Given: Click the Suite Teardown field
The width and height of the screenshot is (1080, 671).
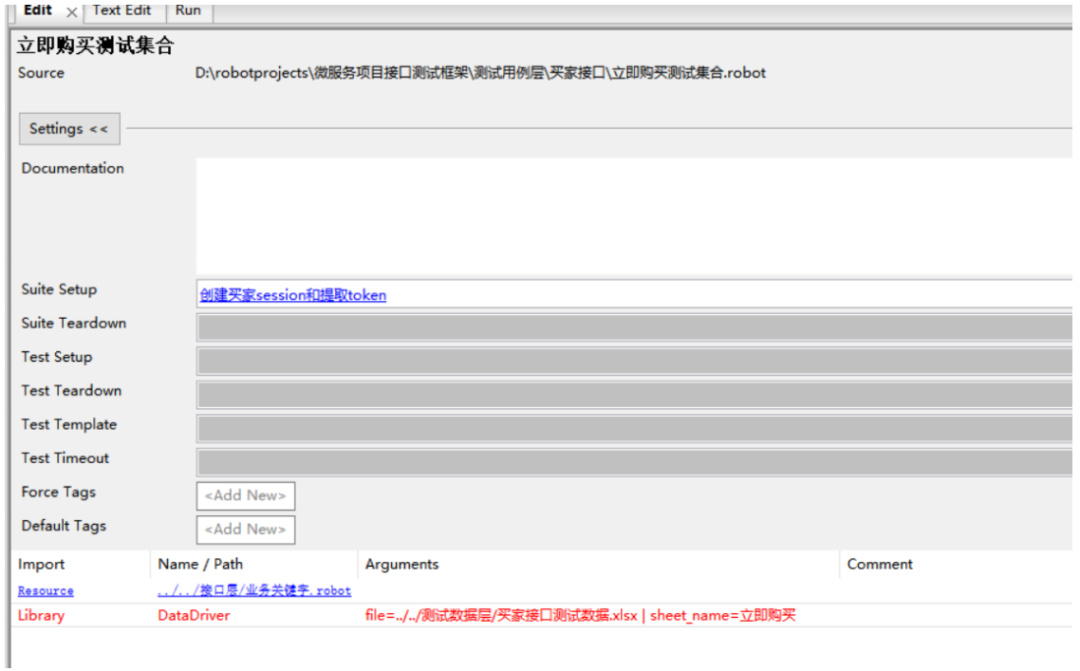Looking at the screenshot, I should 634,327.
